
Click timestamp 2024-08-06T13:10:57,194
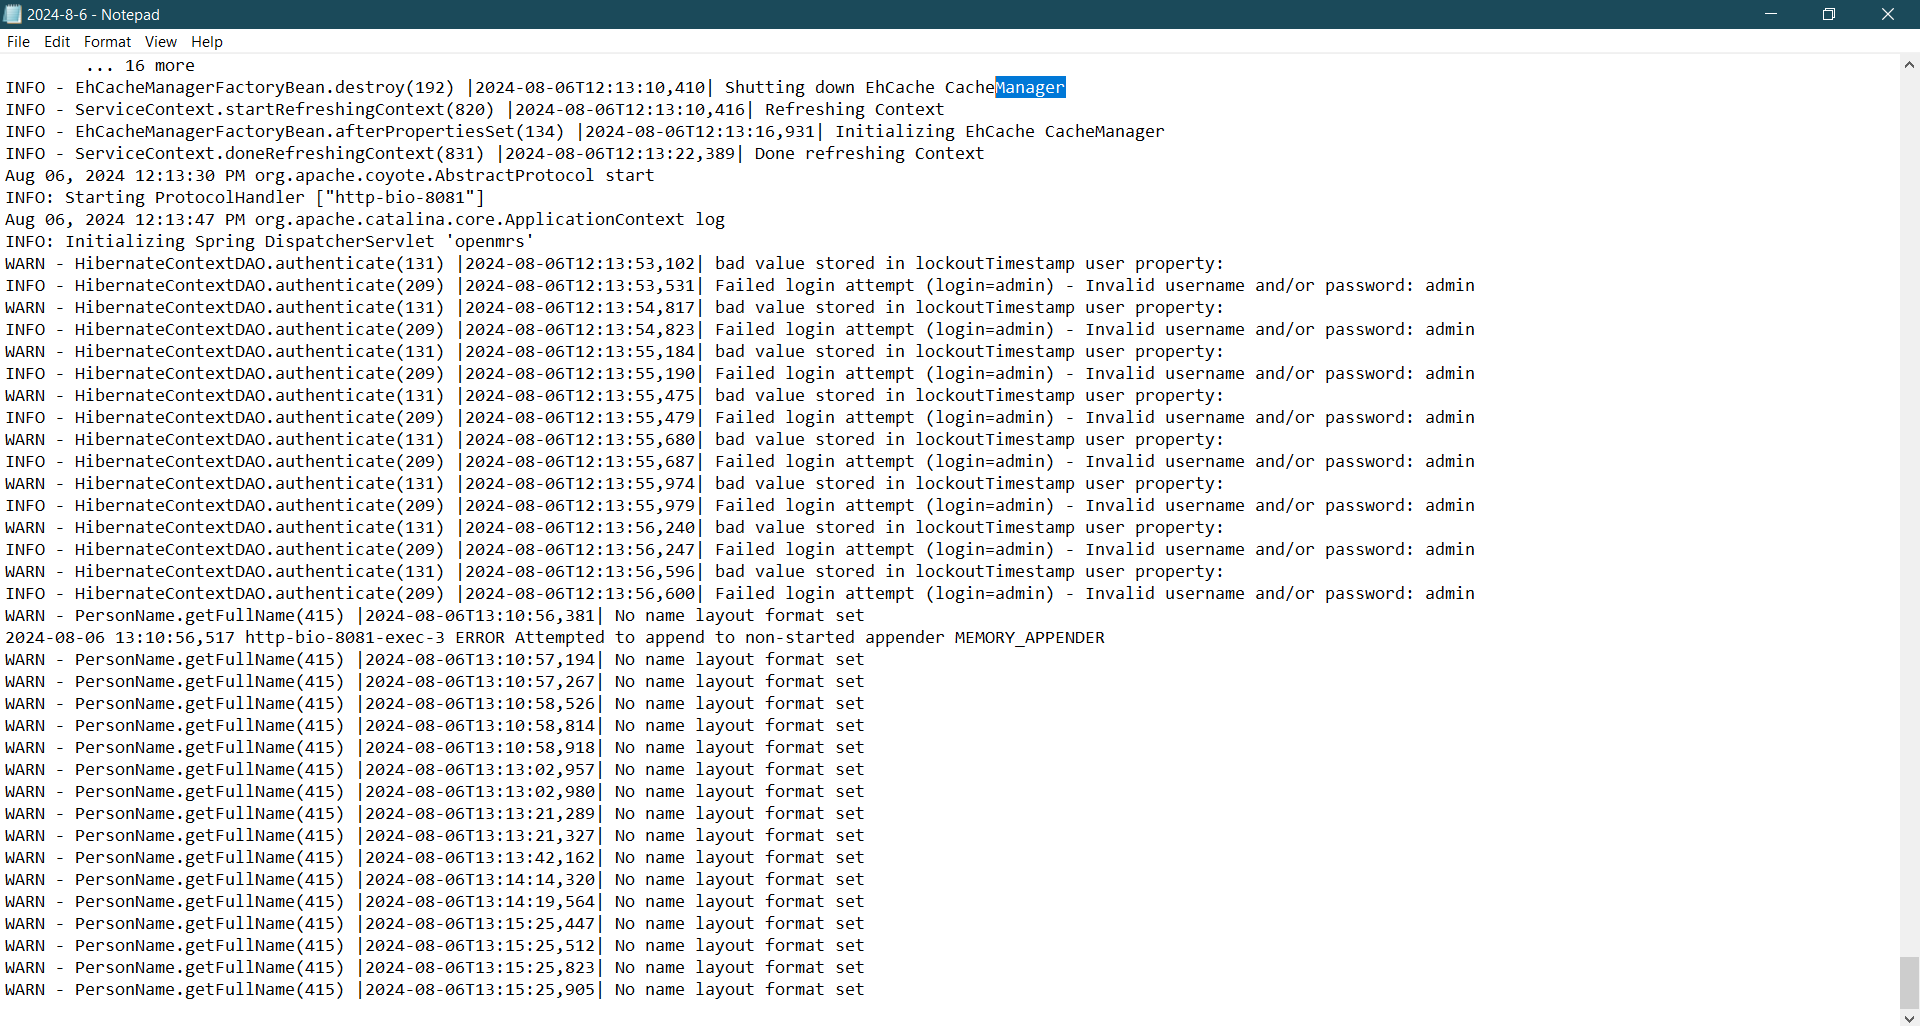coord(480,660)
